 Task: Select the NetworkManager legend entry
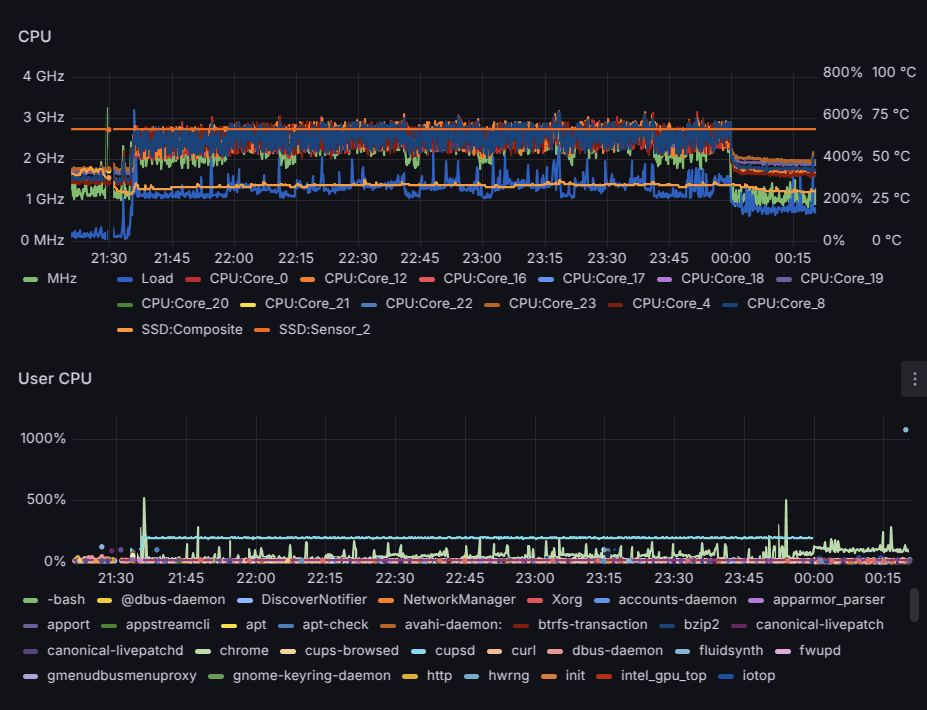[459, 600]
